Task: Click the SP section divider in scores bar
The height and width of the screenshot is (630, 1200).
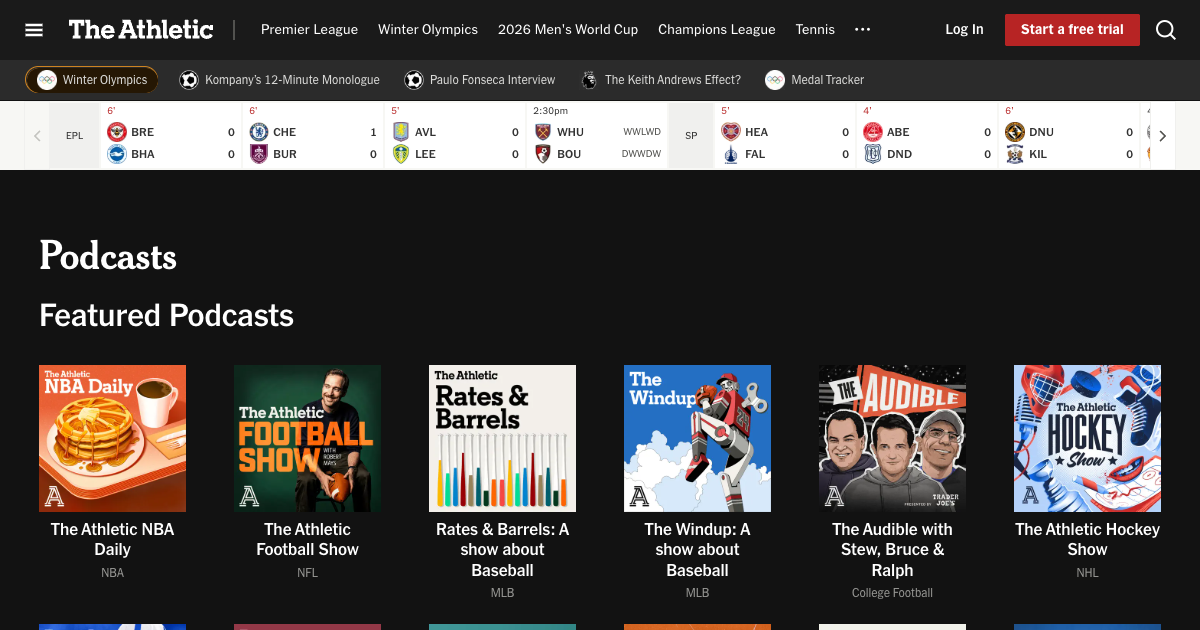Action: [x=690, y=135]
